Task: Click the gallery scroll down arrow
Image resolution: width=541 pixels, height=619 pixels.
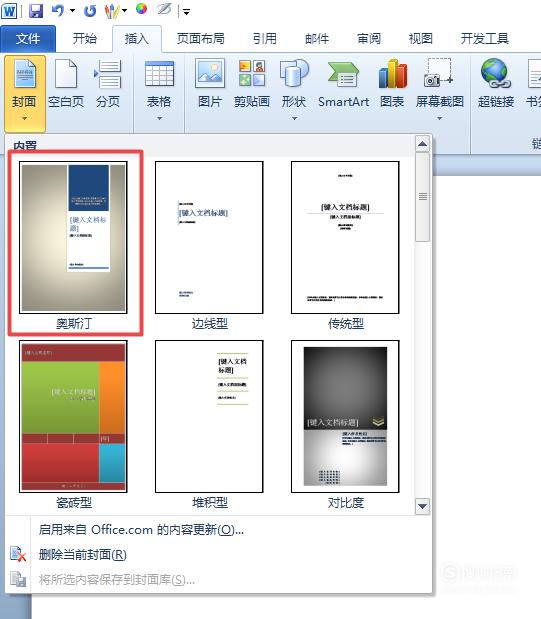Action: (423, 506)
